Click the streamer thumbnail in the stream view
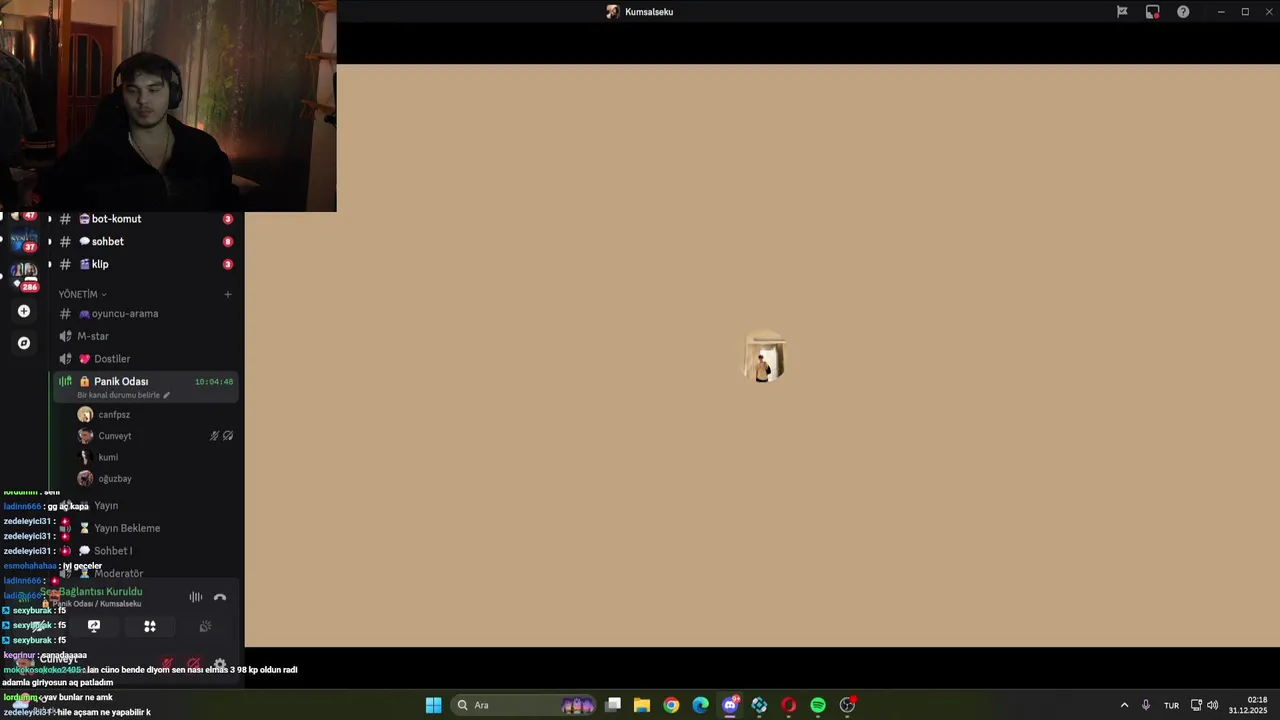The width and height of the screenshot is (1280, 720). (x=765, y=358)
